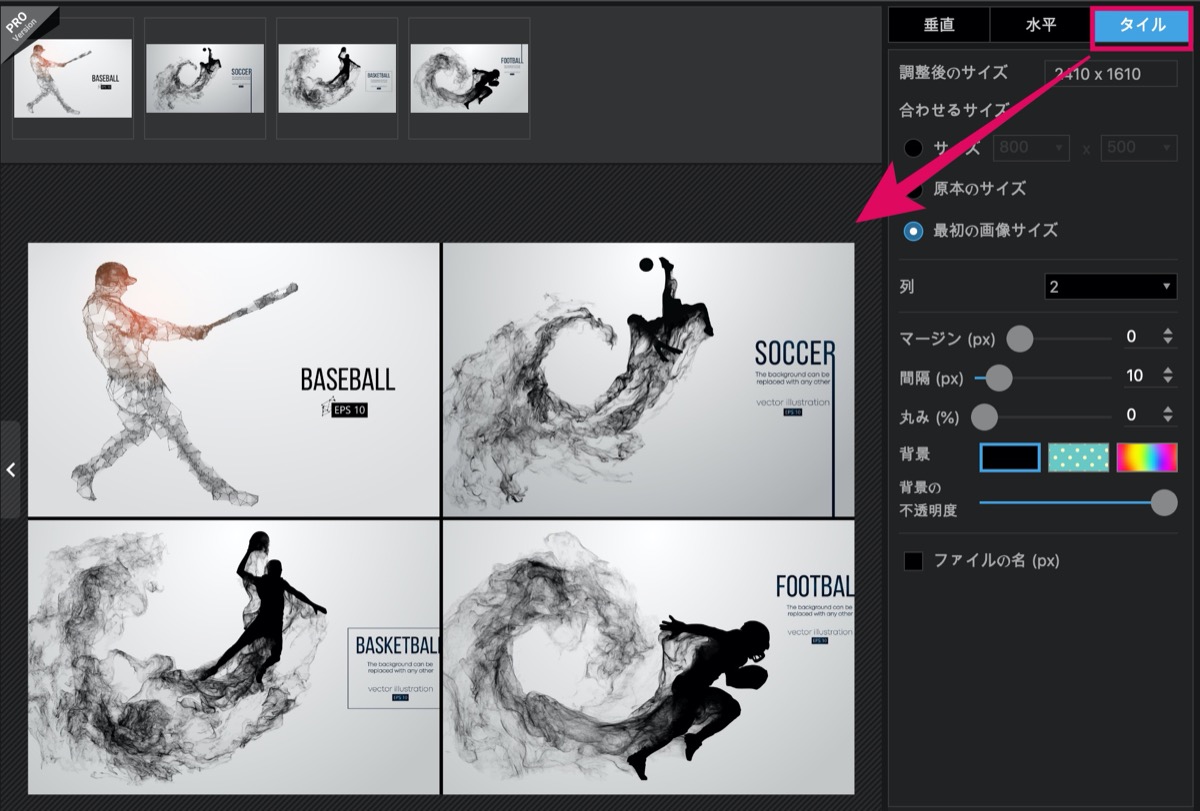Click the Football image in the tiled preview
This screenshot has height=811, width=1200.
(x=649, y=657)
